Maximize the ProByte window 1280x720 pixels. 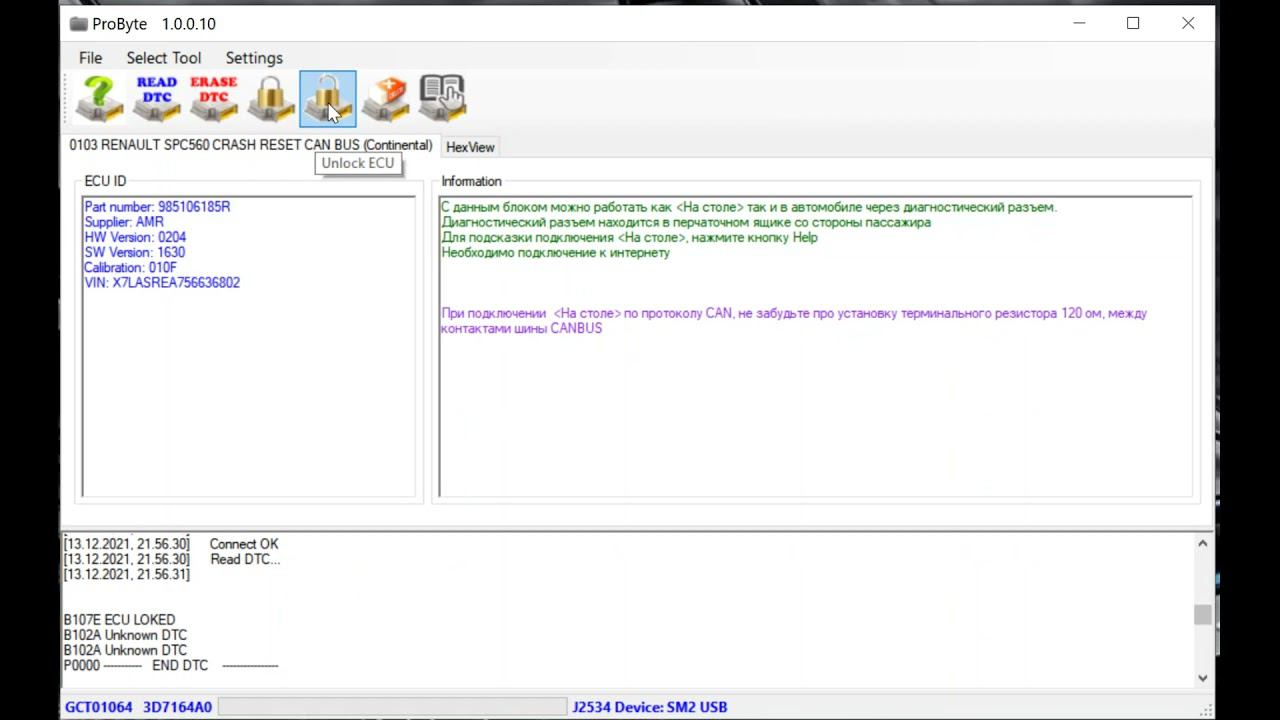[1133, 23]
